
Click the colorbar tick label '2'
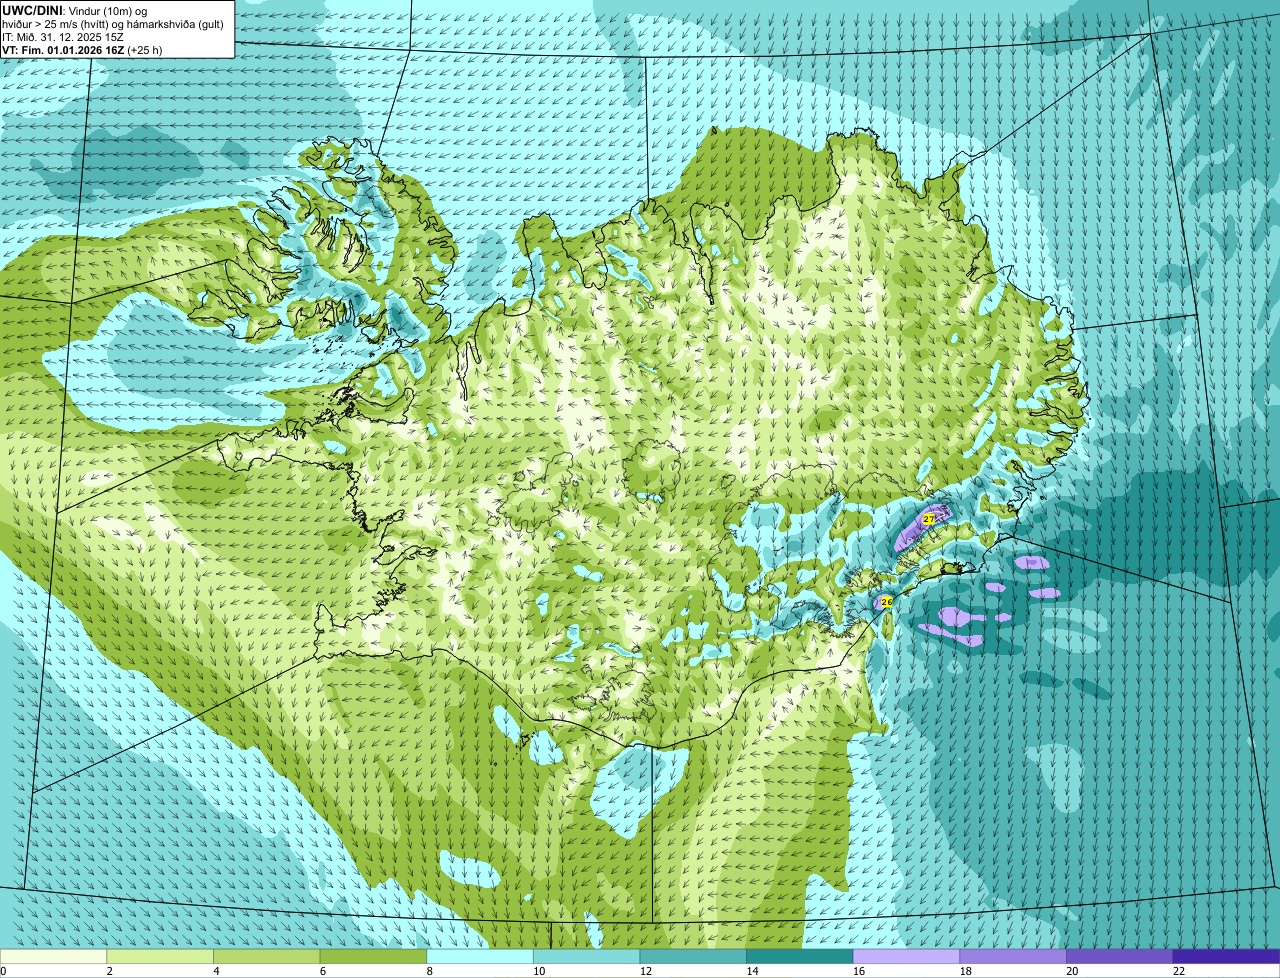[109, 971]
